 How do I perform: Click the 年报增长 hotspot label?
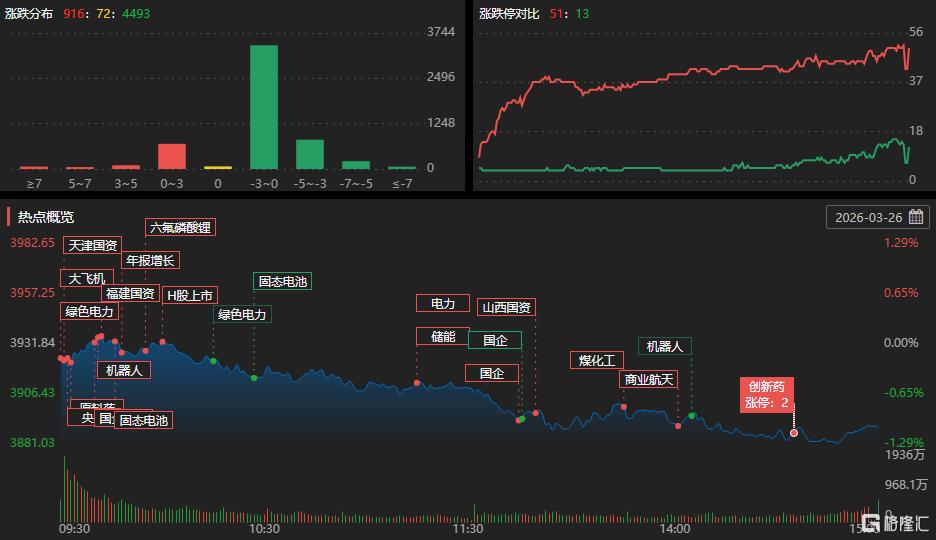tap(150, 260)
